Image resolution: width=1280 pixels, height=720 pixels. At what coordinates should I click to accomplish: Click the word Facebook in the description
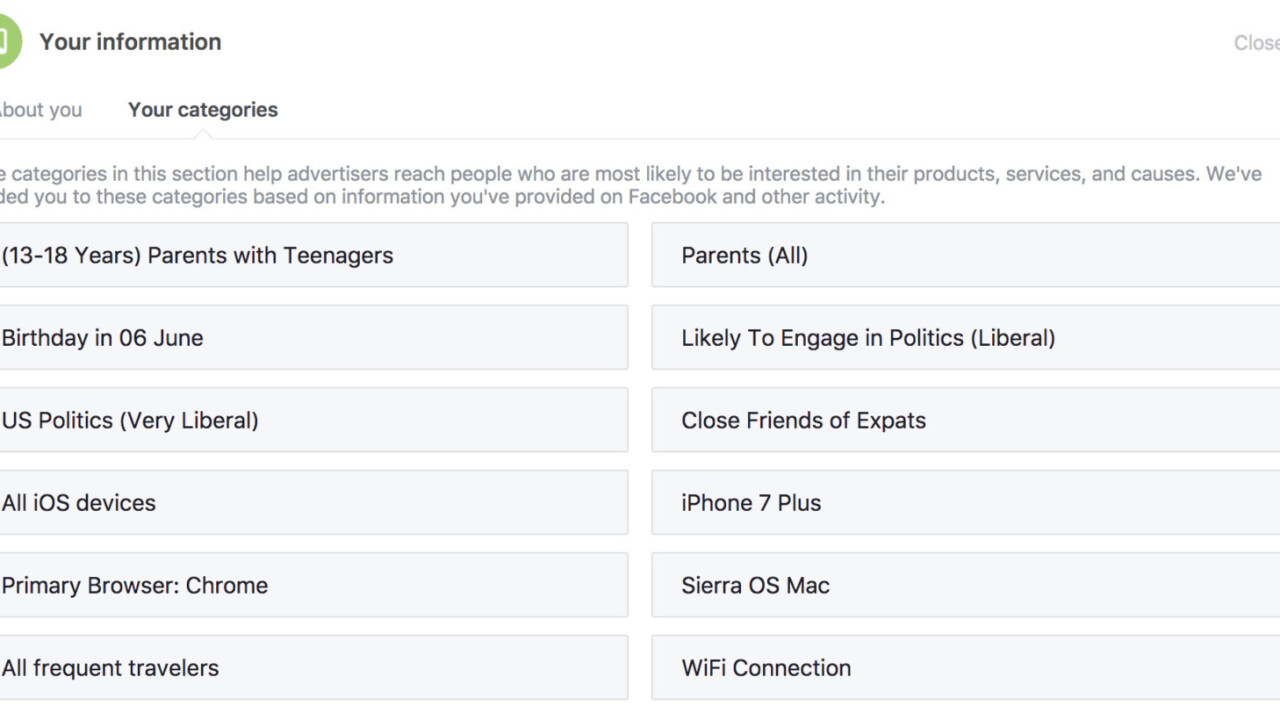[672, 197]
